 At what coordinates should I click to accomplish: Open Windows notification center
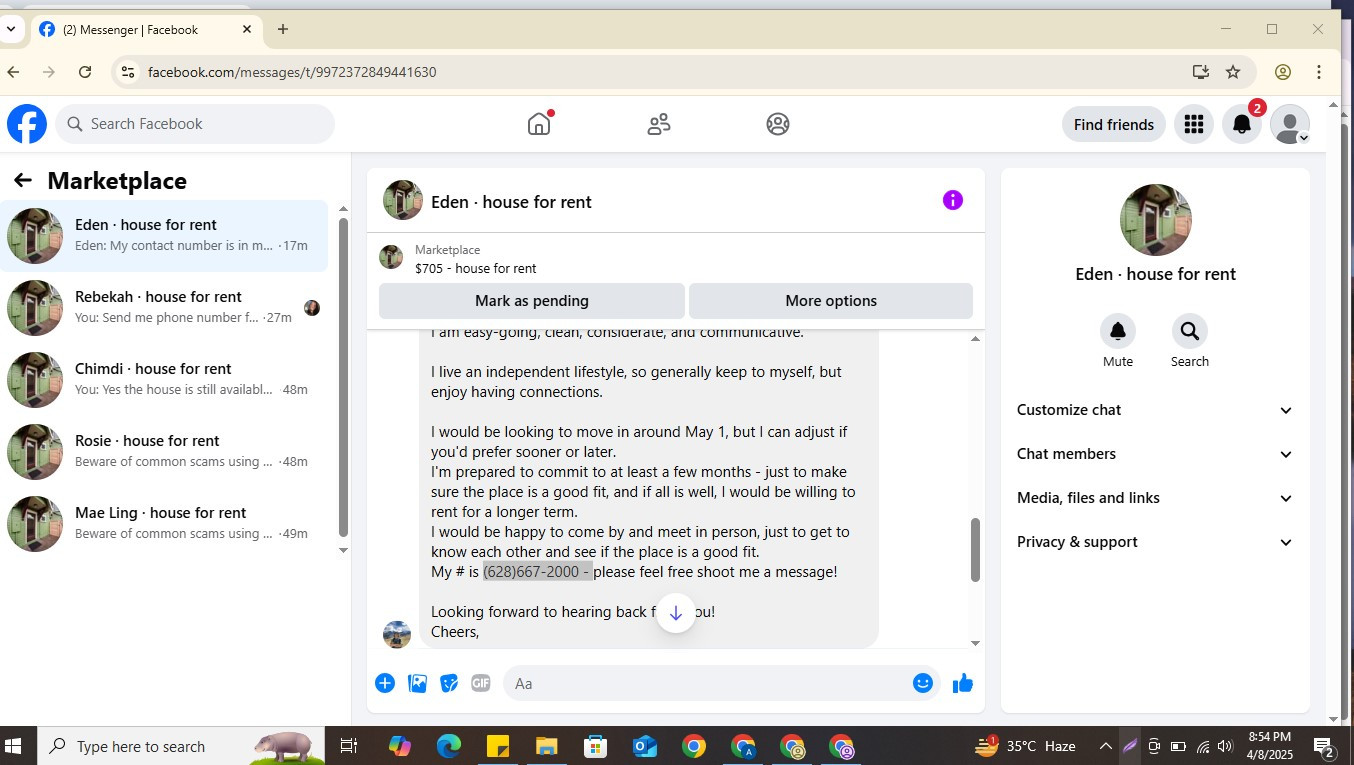tap(1324, 746)
